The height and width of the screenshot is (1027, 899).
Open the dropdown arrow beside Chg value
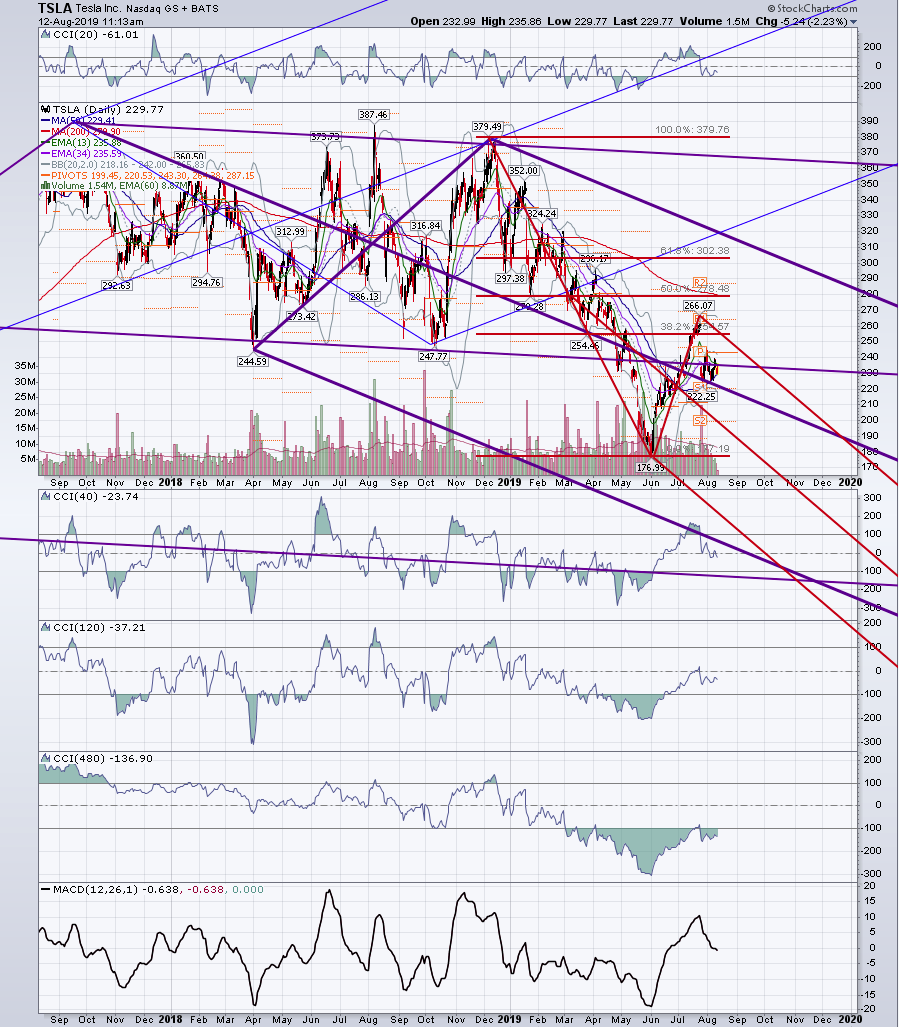click(x=853, y=22)
